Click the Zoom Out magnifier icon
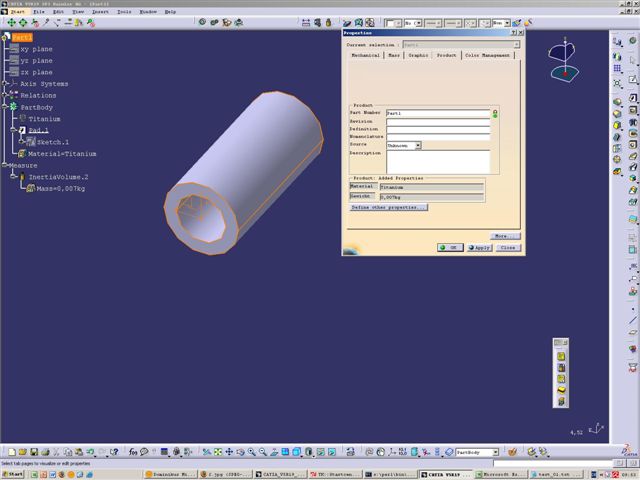The width and height of the screenshot is (640, 480). pyautogui.click(x=263, y=452)
